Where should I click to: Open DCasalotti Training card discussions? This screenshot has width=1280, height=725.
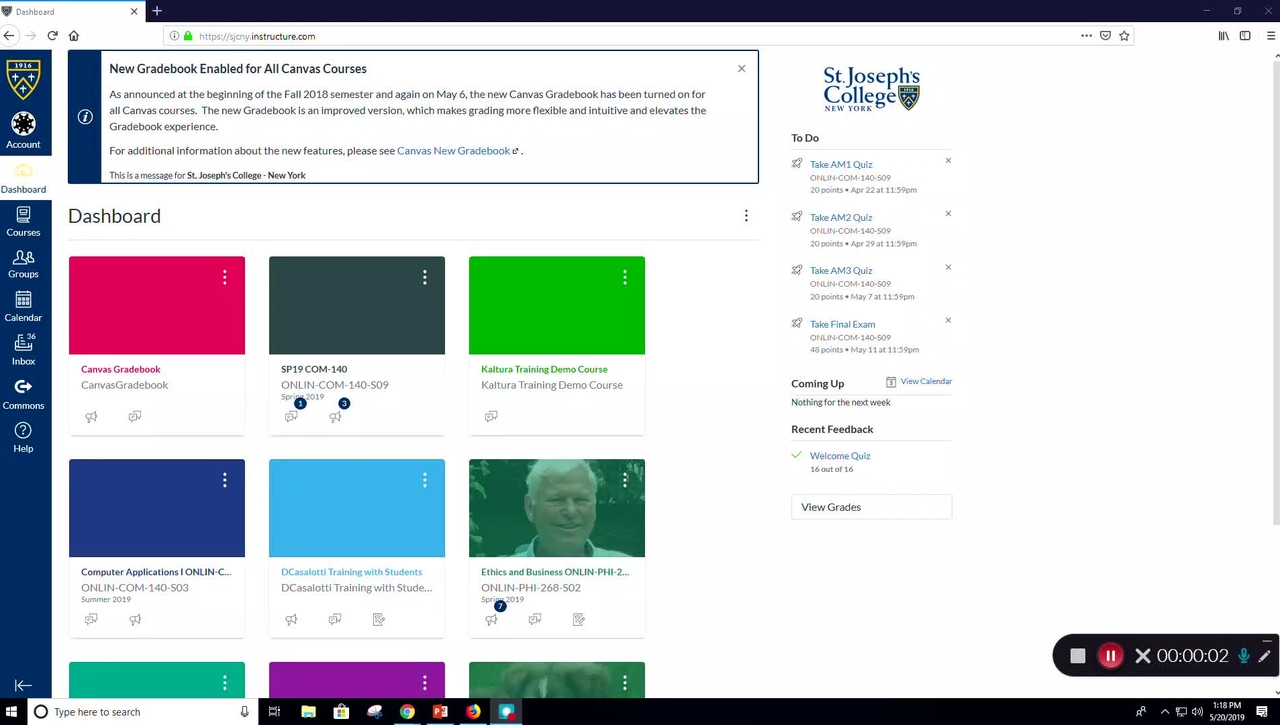[335, 620]
